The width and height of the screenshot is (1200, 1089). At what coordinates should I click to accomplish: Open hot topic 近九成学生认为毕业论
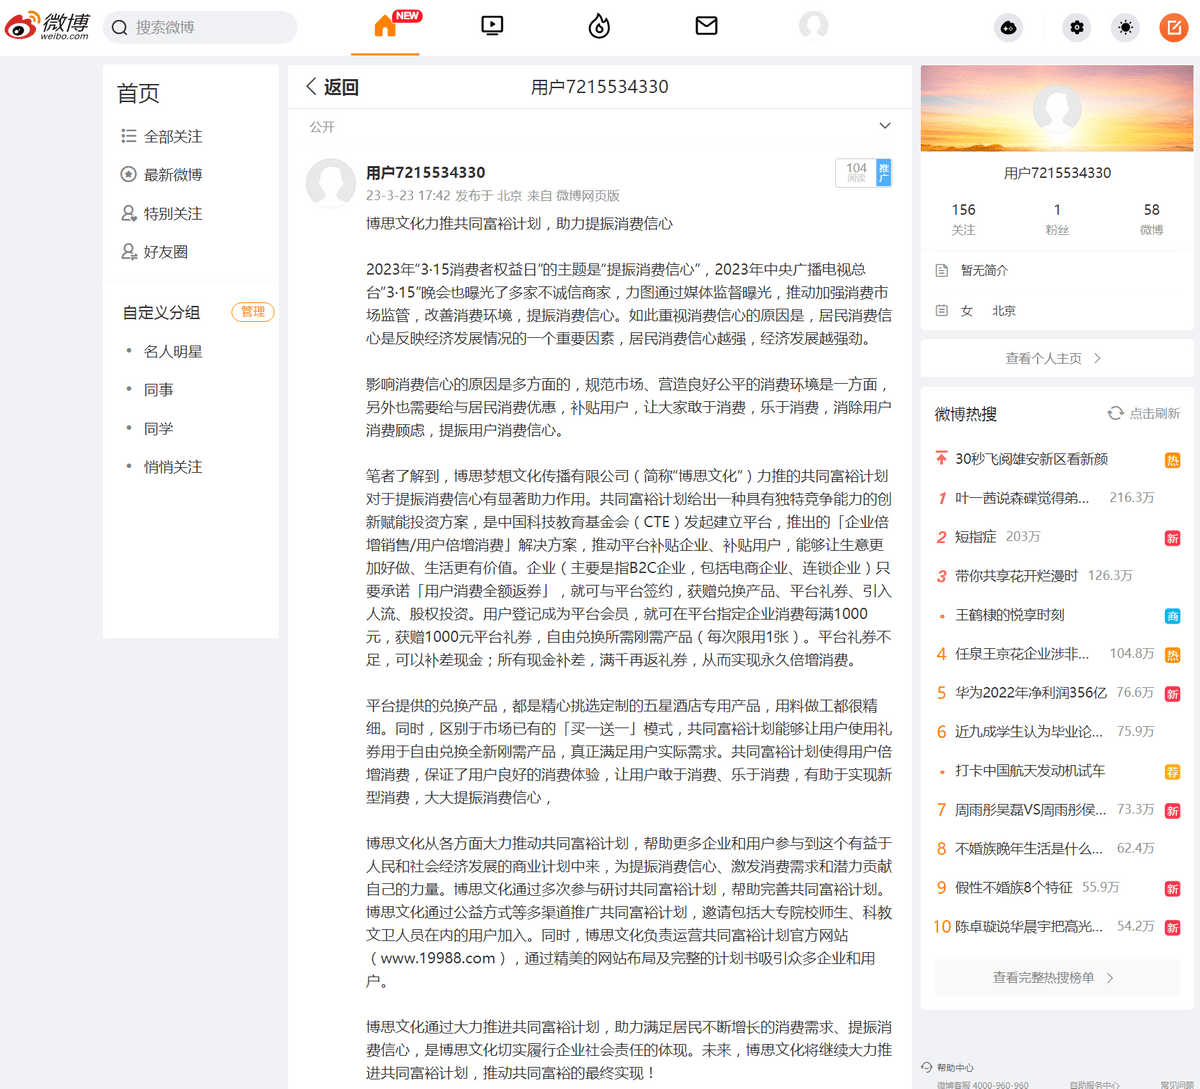pyautogui.click(x=1029, y=732)
